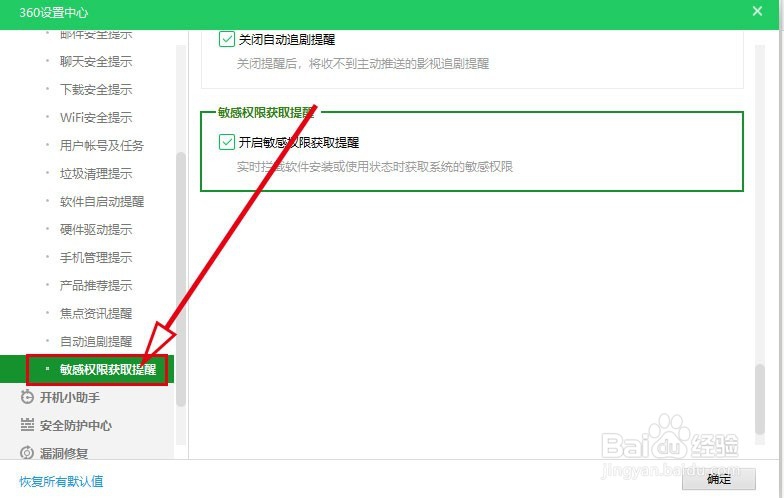784x498 pixels.
Task: Open 漏洞修复 section
Action: (x=64, y=453)
